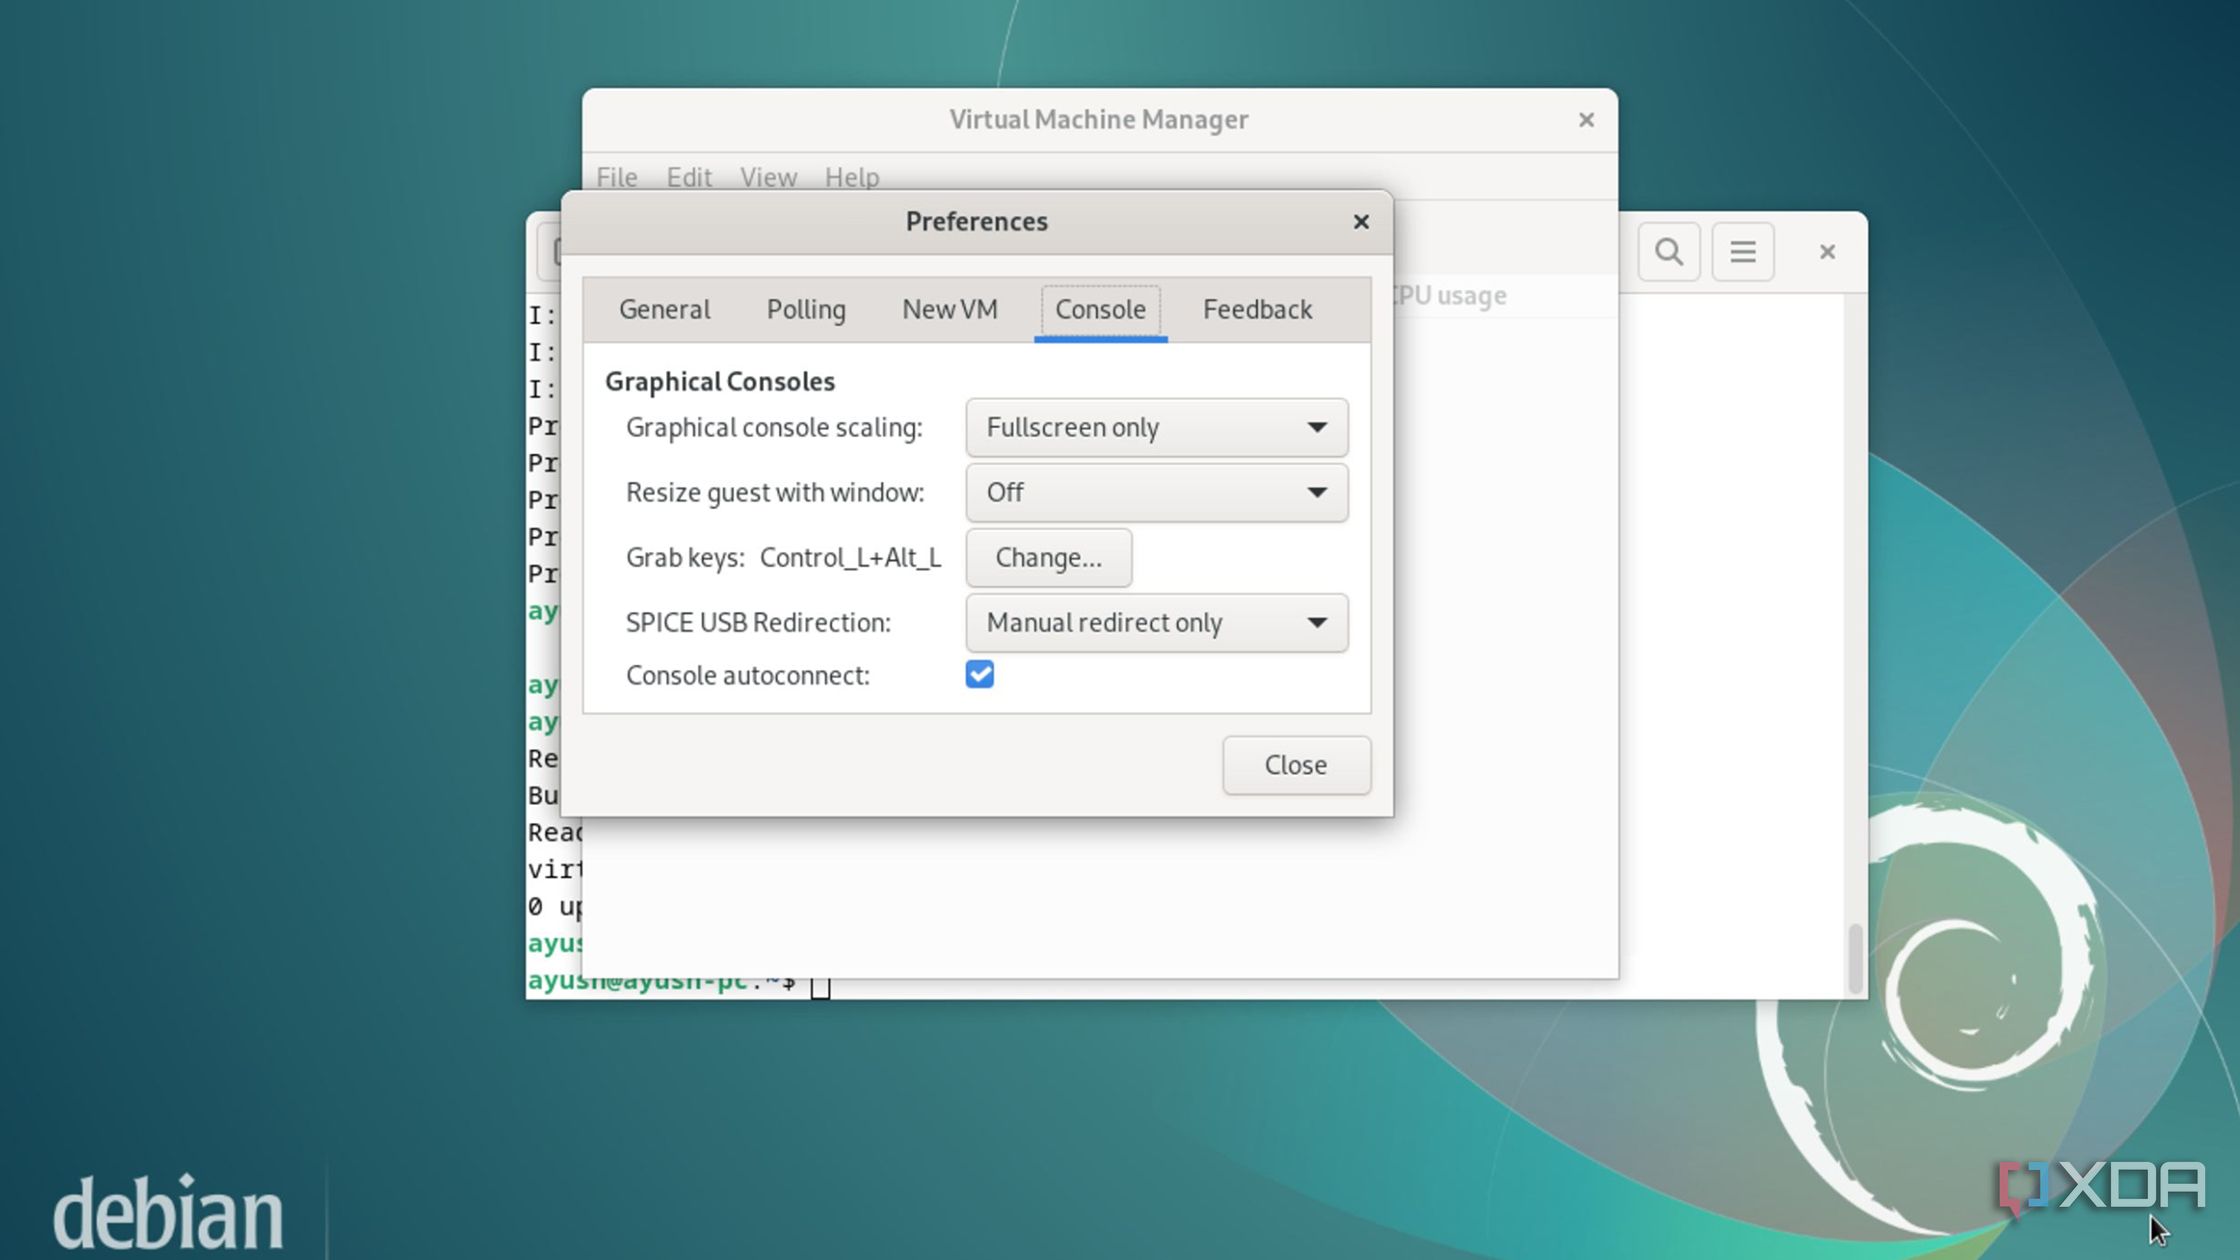The width and height of the screenshot is (2240, 1260).
Task: Select the Feedback tab
Action: tap(1257, 310)
